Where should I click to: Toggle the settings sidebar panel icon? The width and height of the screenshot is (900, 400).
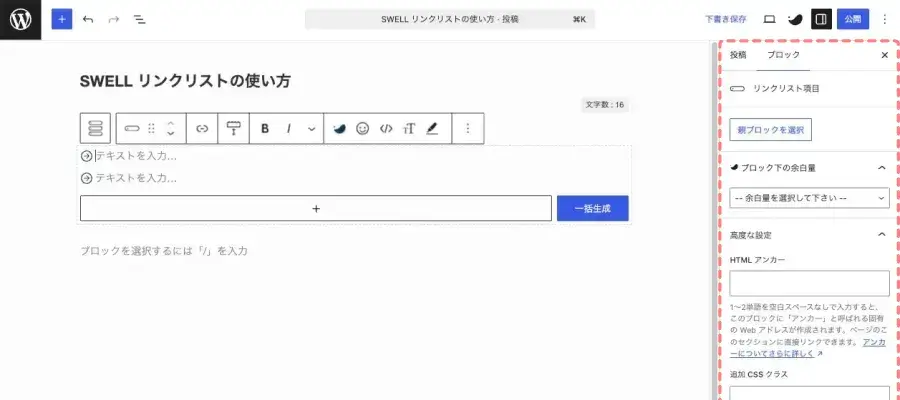tap(821, 20)
